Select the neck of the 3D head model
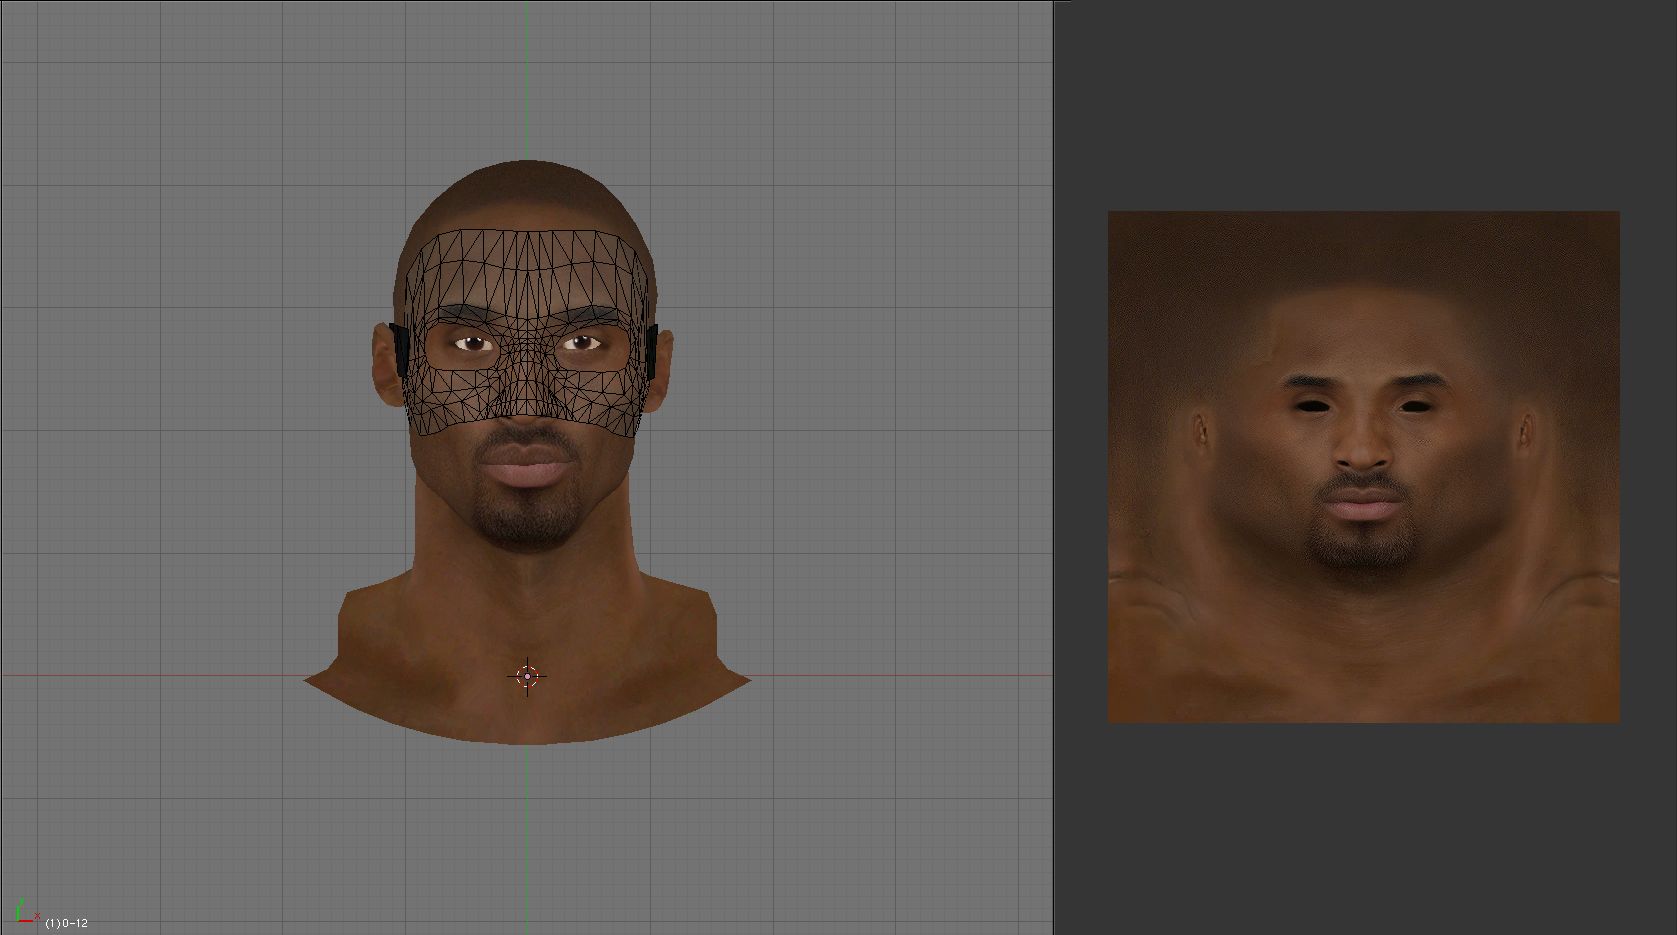Screen dimensions: 1677x935 pyautogui.click(x=527, y=600)
